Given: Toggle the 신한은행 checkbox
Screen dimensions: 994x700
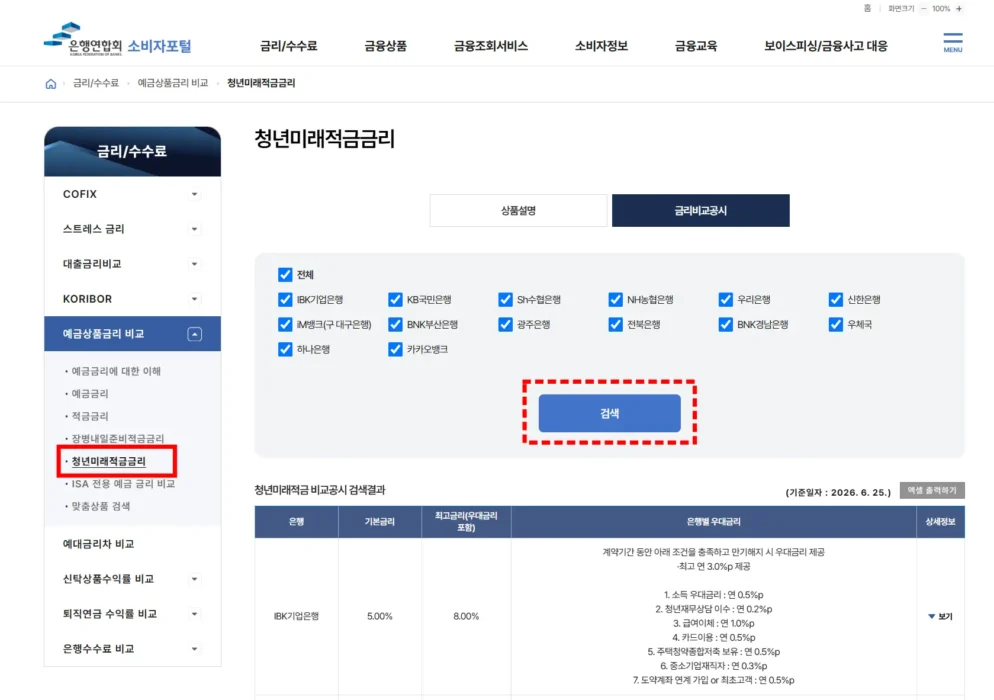Looking at the screenshot, I should coord(836,299).
